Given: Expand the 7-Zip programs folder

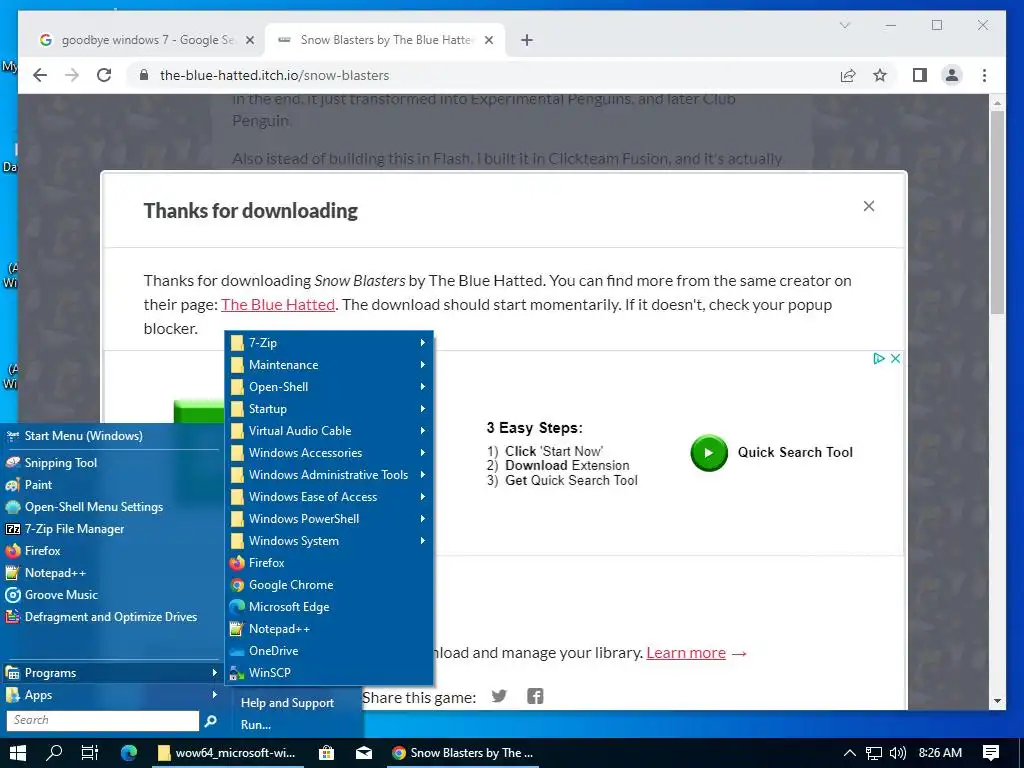Looking at the screenshot, I should pyautogui.click(x=329, y=342).
